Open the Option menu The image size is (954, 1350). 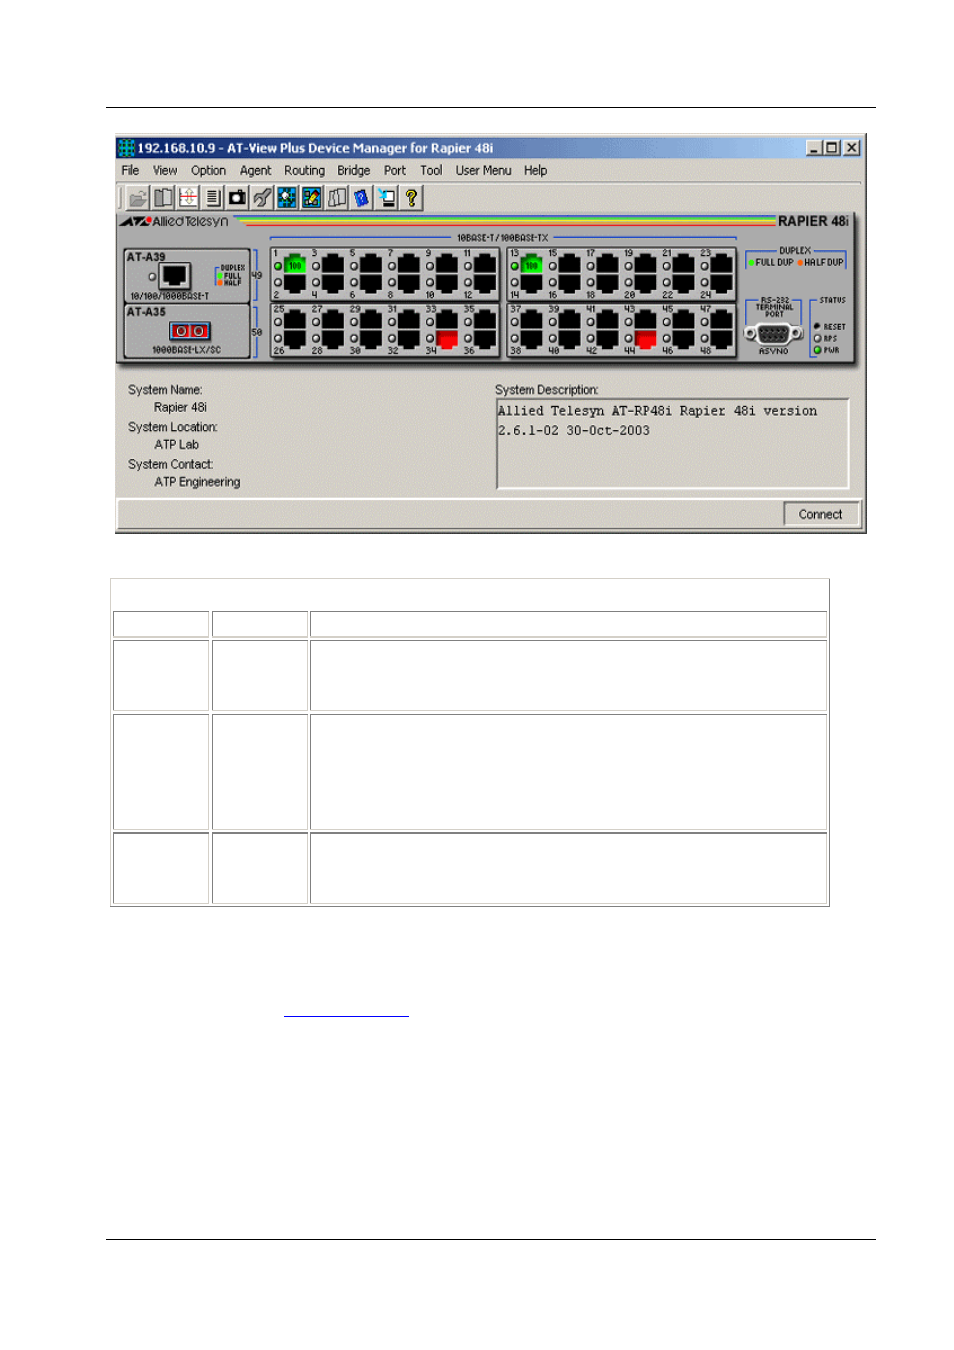208,171
